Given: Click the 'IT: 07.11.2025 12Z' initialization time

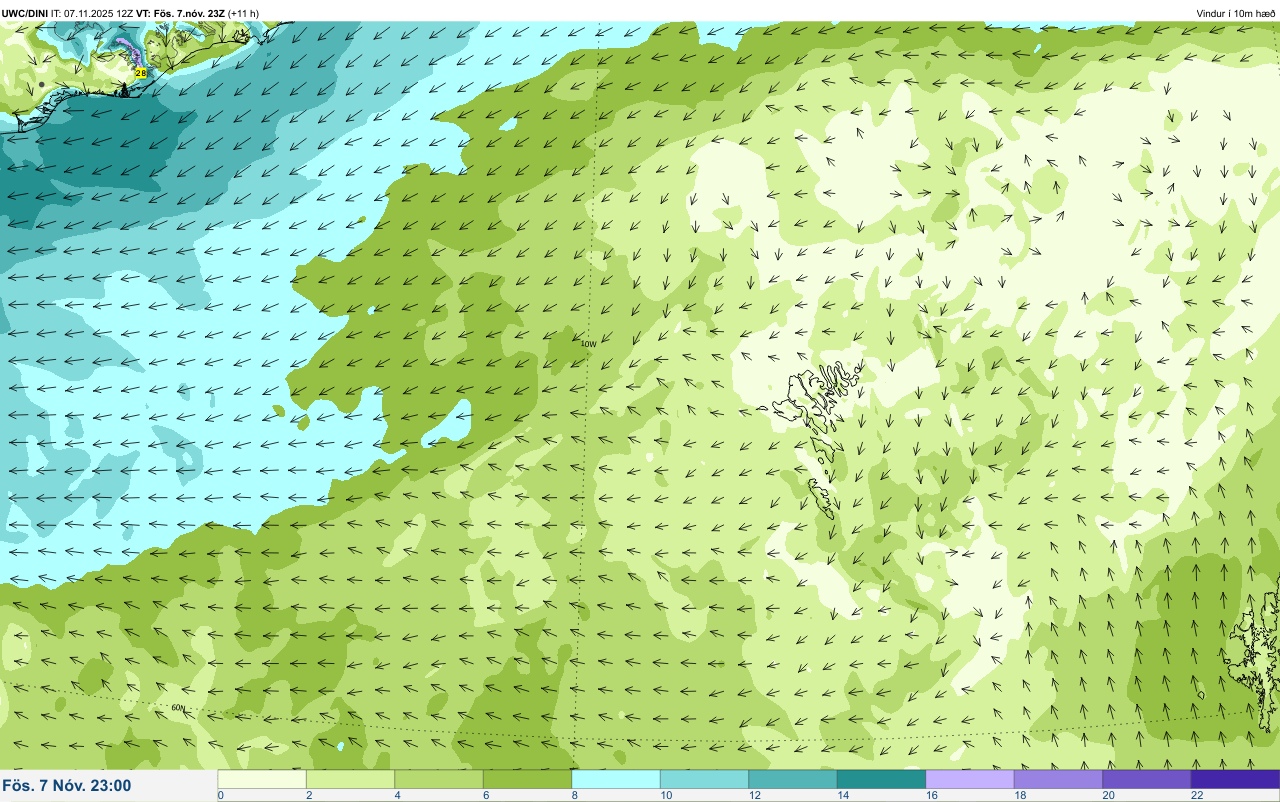Looking at the screenshot, I should coord(91,13).
